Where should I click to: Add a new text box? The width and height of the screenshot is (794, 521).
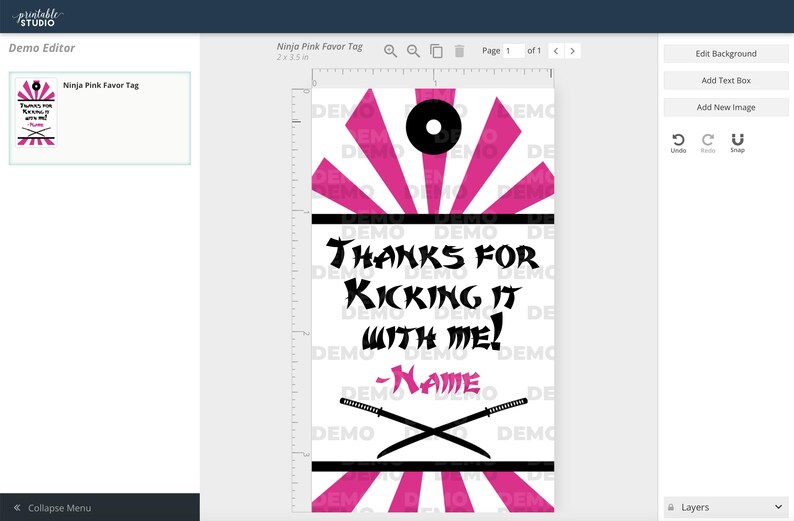pyautogui.click(x=726, y=81)
